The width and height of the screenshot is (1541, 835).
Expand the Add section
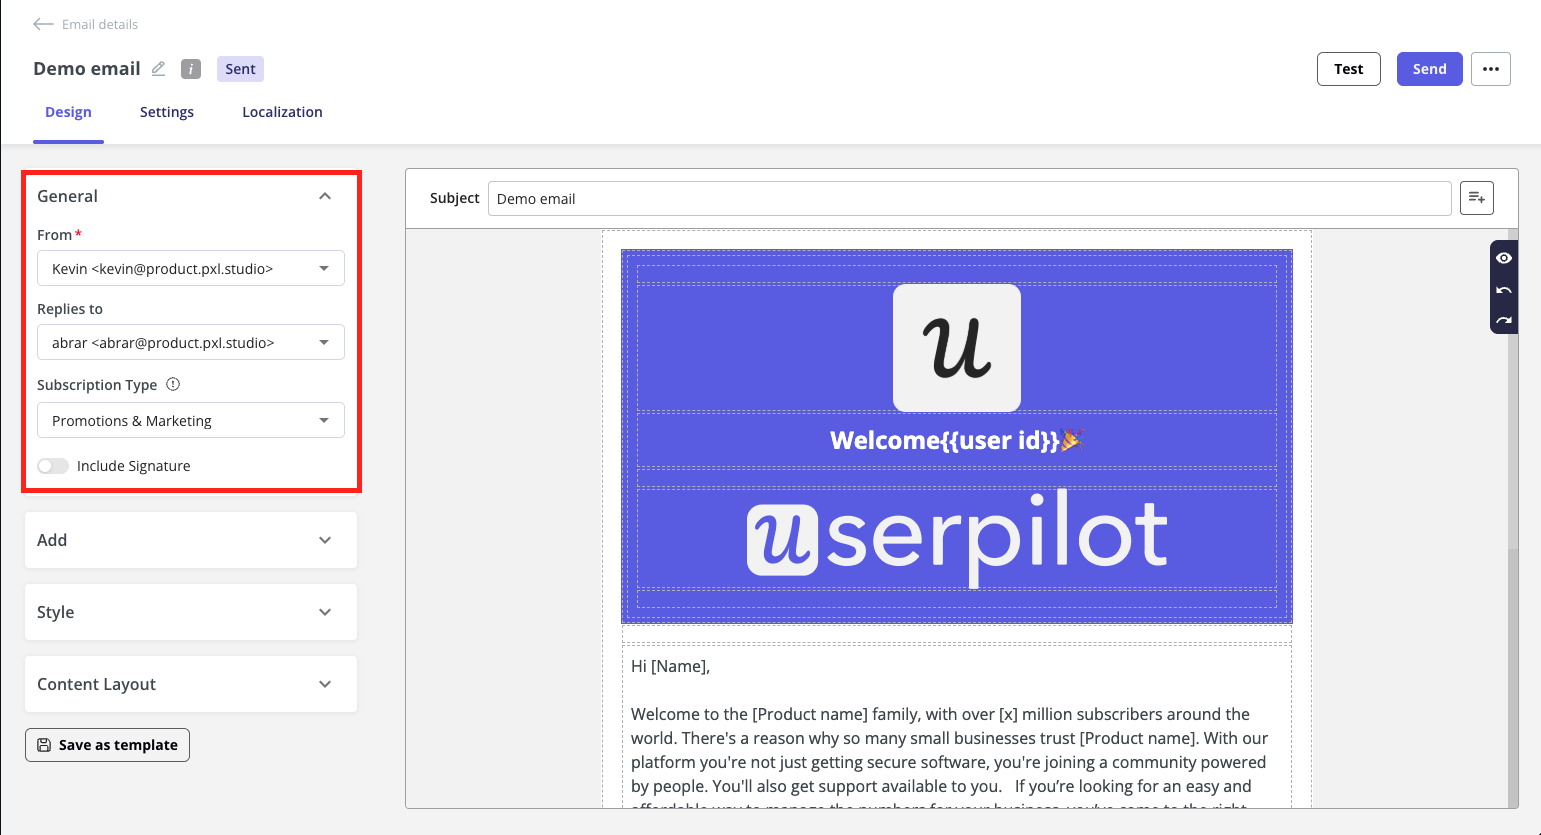point(191,540)
